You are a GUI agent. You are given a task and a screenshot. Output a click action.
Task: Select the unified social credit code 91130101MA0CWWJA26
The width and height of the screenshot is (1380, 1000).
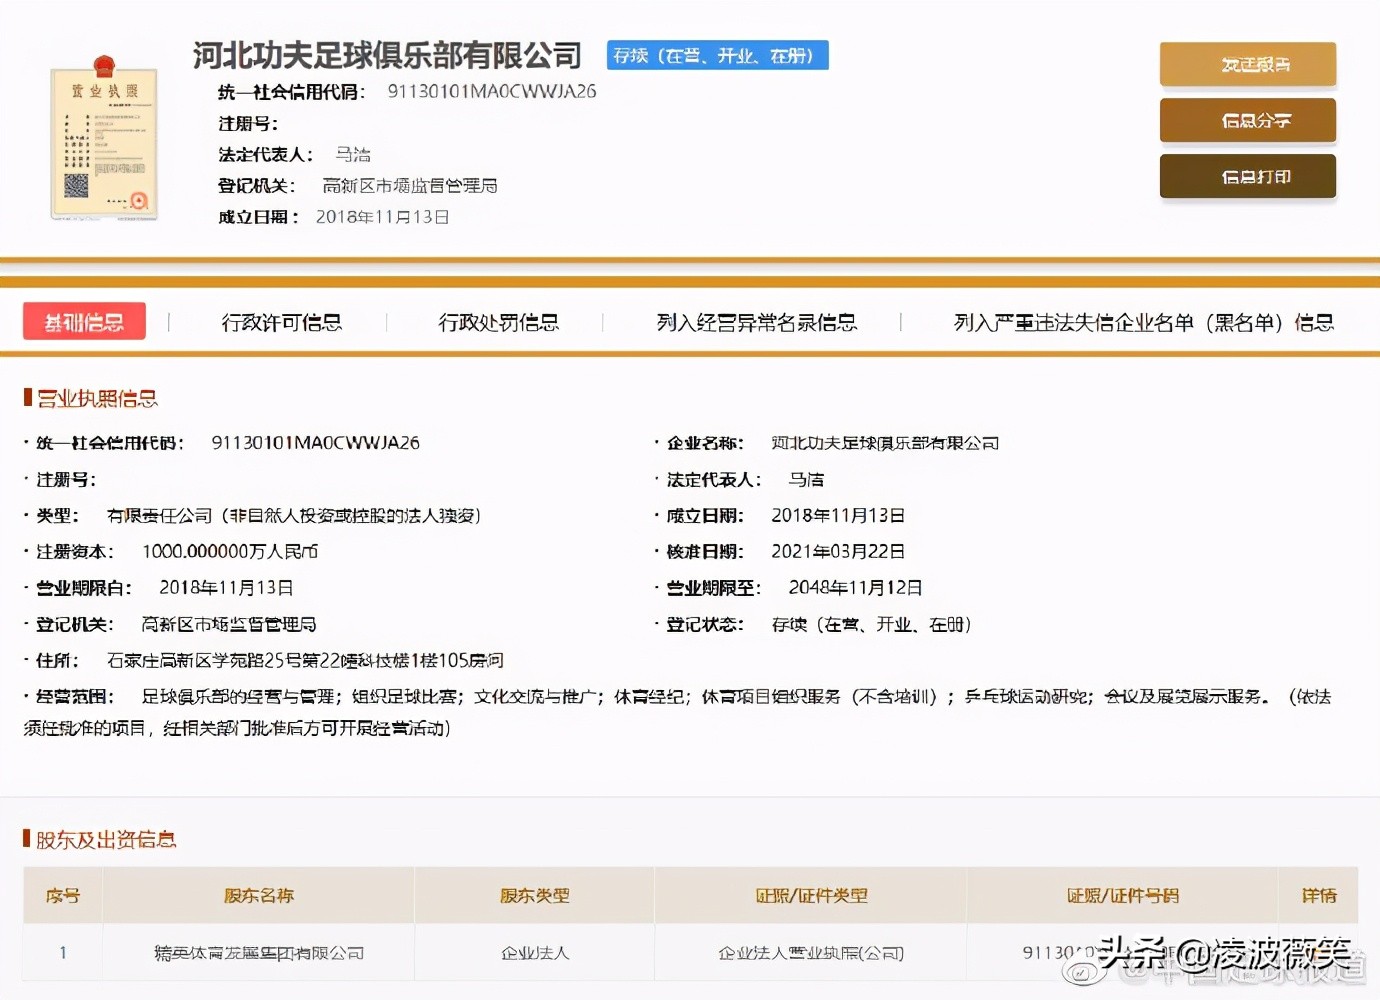coord(491,90)
